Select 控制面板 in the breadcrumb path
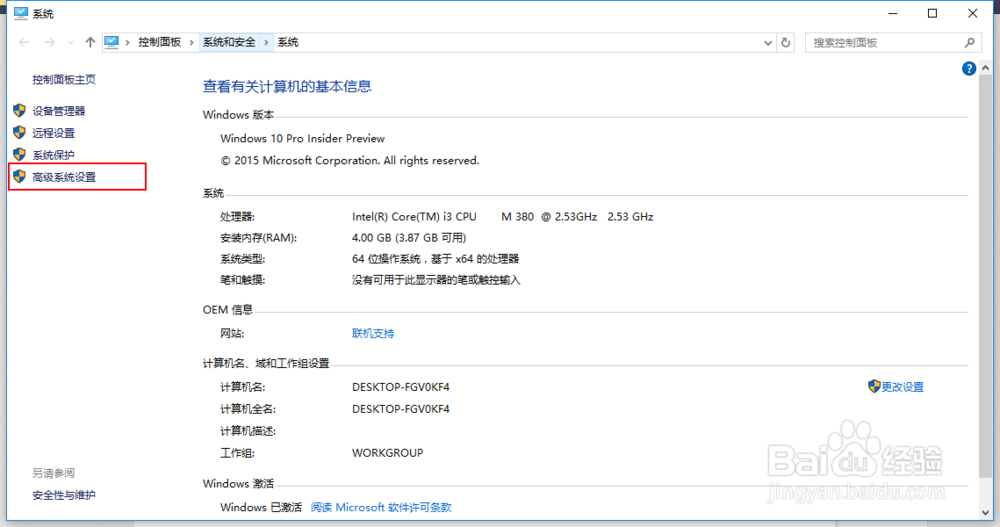The height and width of the screenshot is (527, 1000). [159, 42]
